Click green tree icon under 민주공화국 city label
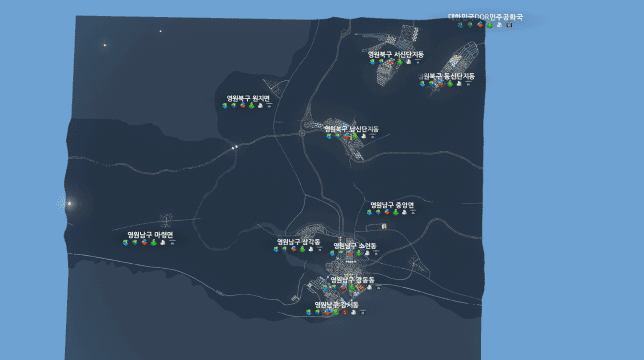The height and width of the screenshot is (360, 644). coord(490,25)
